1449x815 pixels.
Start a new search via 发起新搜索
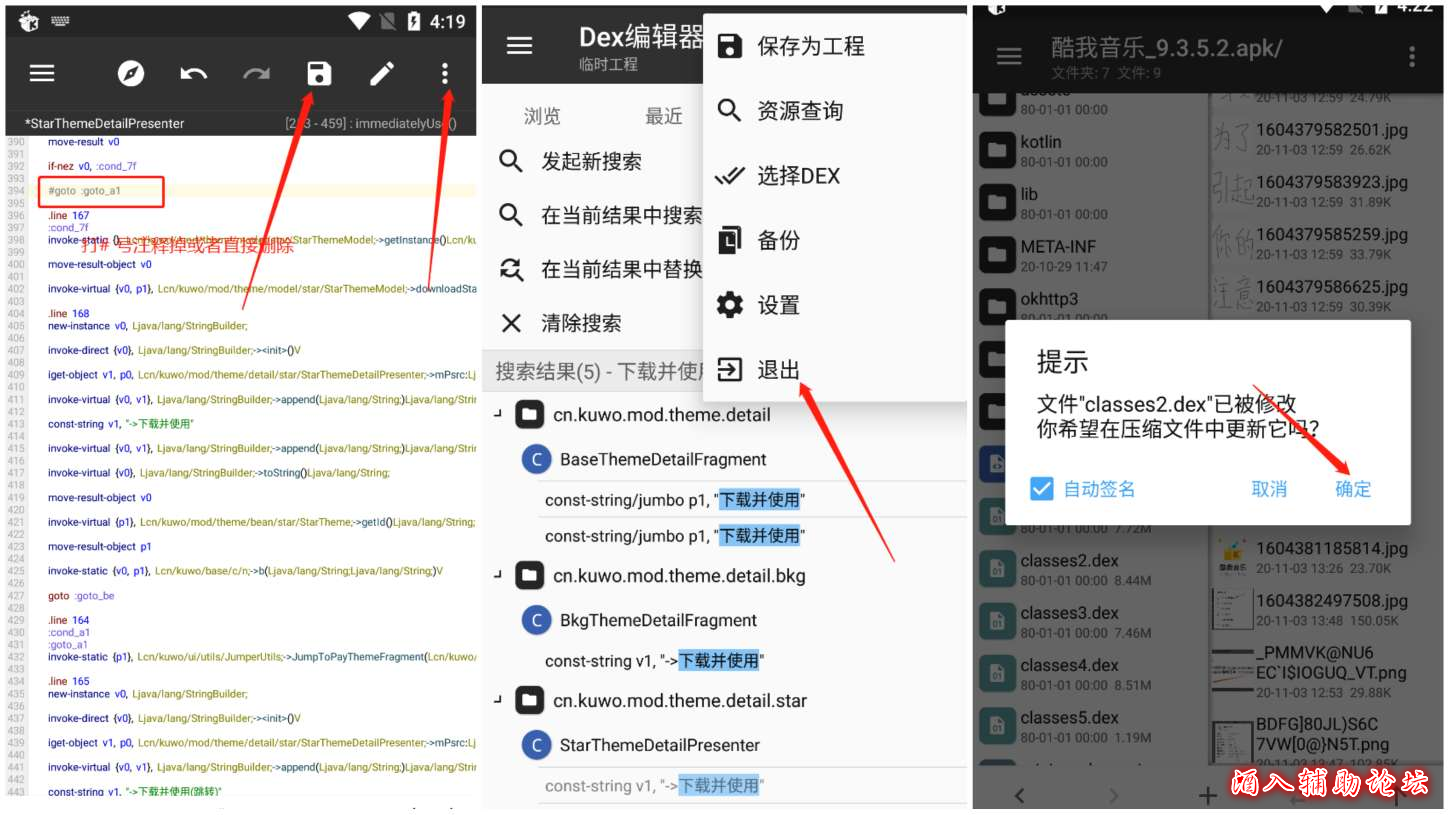click(592, 161)
